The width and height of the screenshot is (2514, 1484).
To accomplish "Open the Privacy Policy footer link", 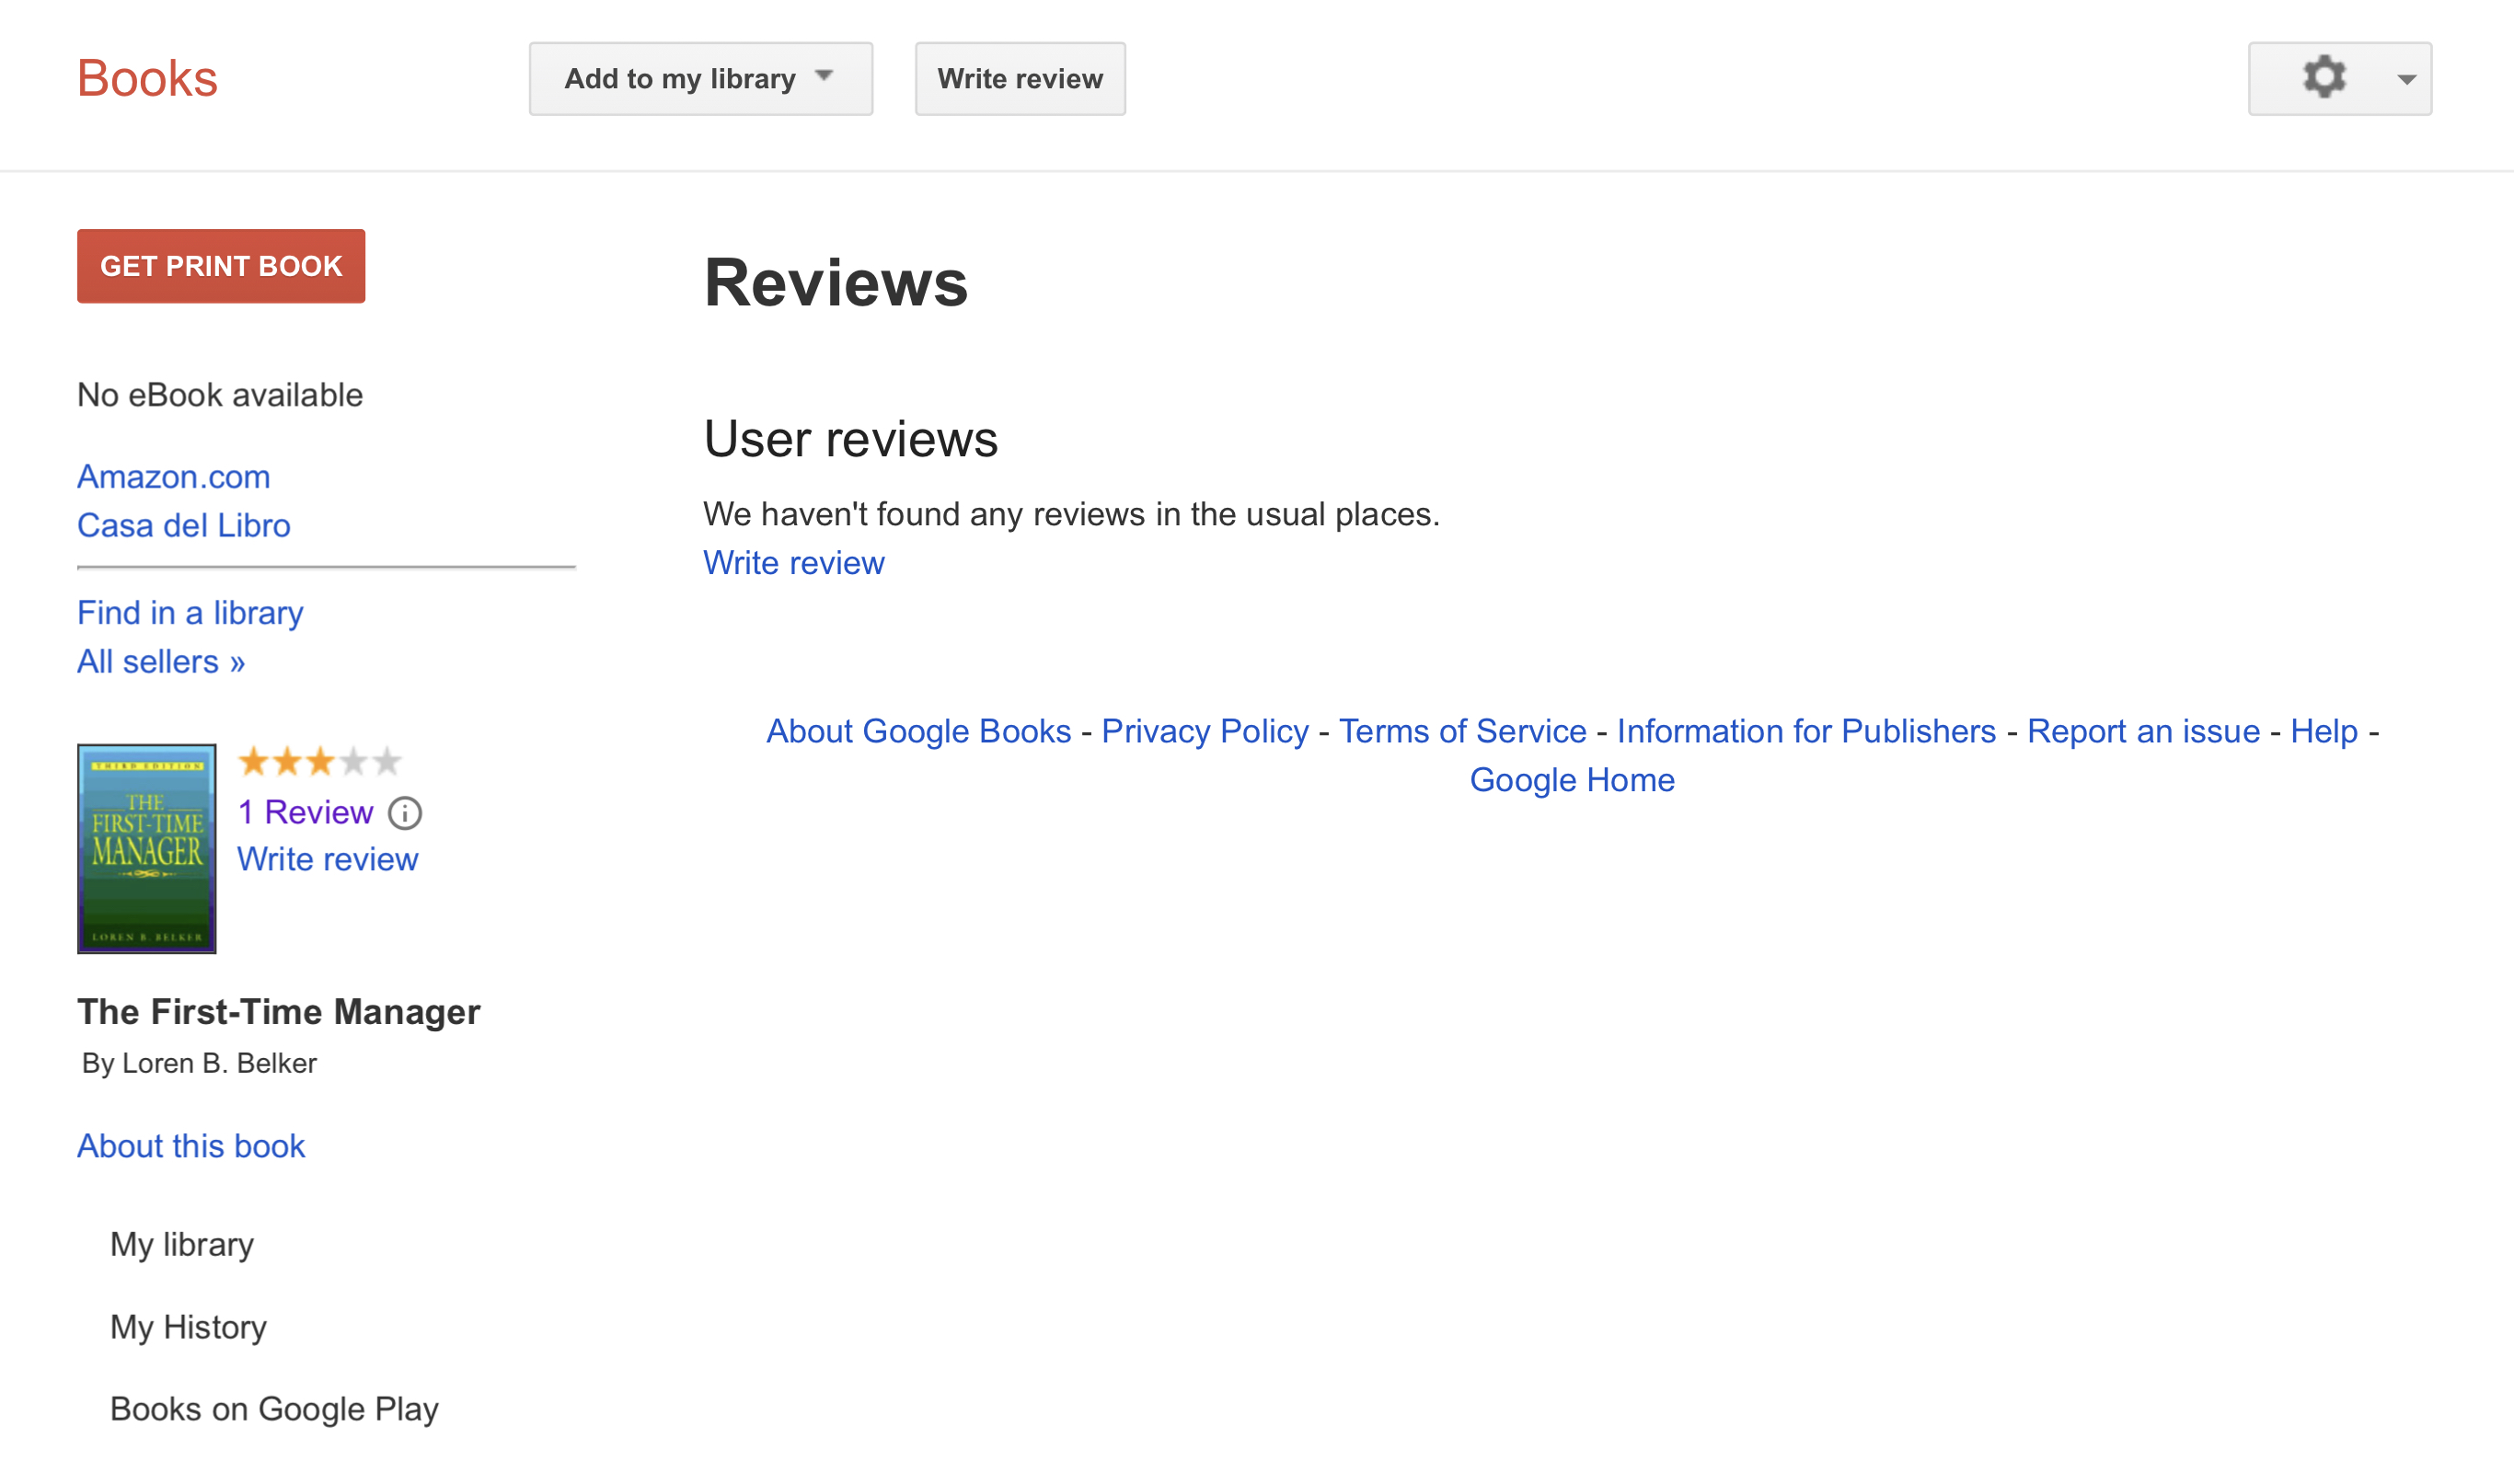I will [x=1205, y=731].
